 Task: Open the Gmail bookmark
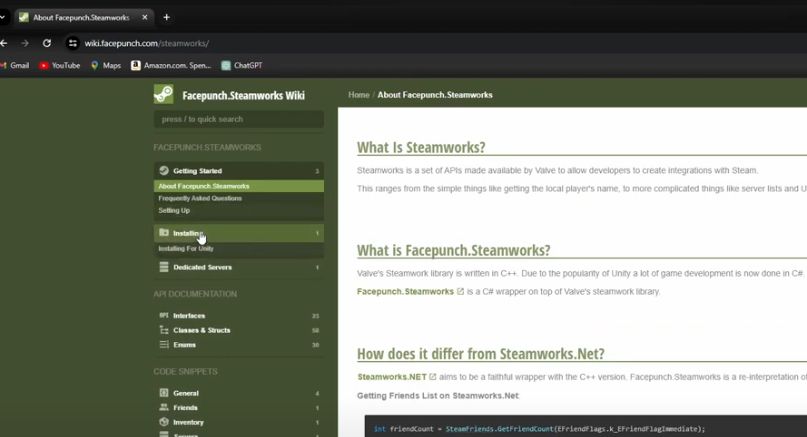tap(14, 65)
